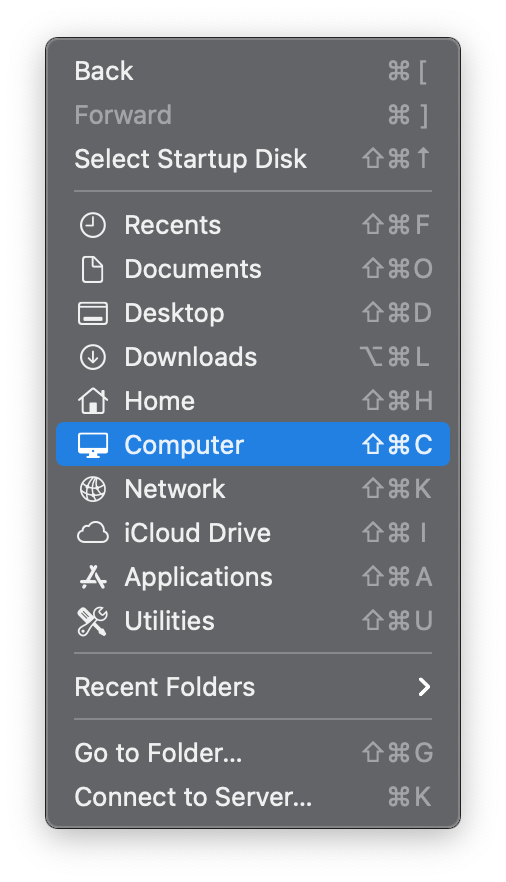Select Connect to Server… item

[x=253, y=796]
